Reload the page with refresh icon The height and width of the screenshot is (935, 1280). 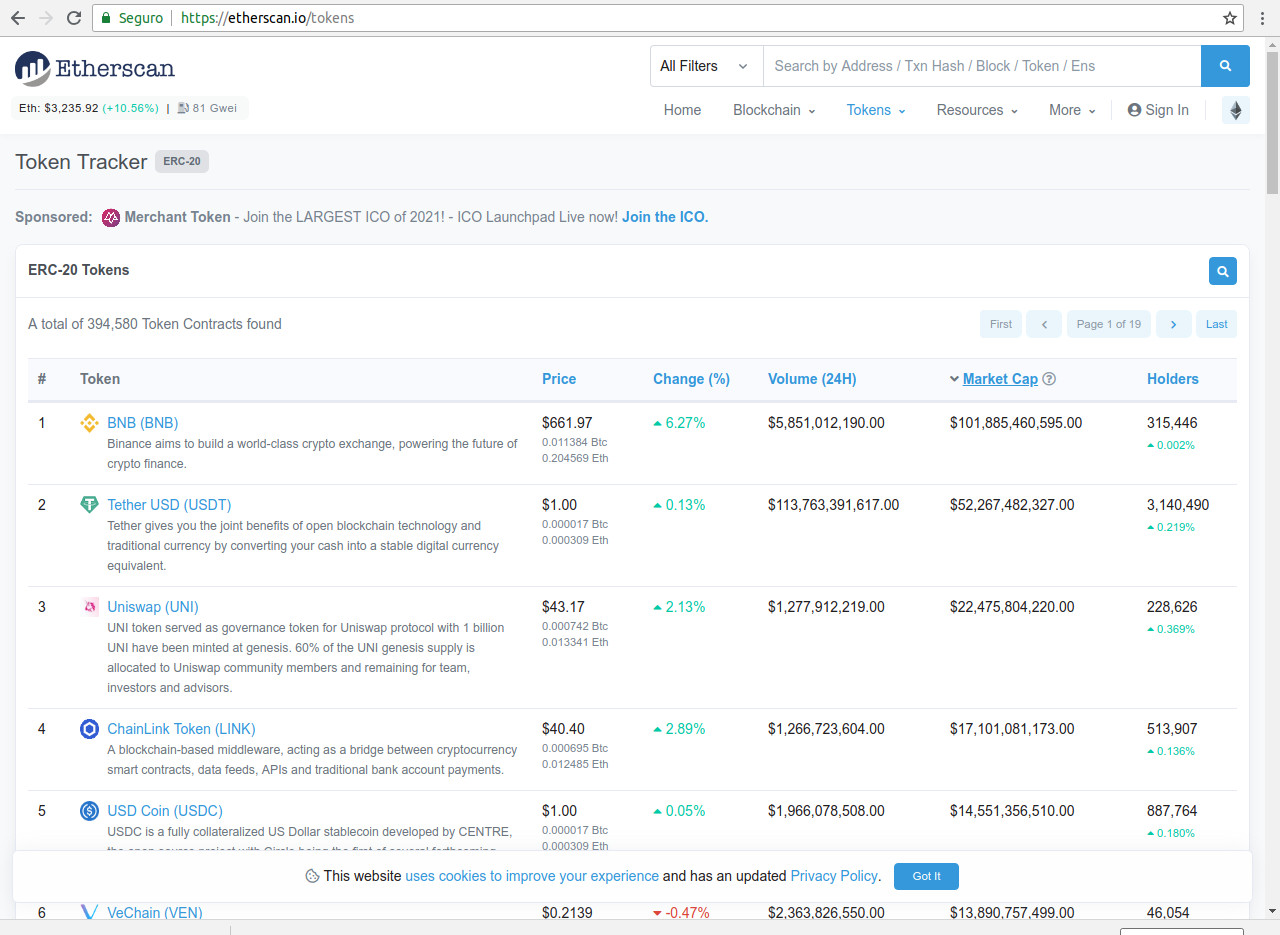[x=74, y=18]
